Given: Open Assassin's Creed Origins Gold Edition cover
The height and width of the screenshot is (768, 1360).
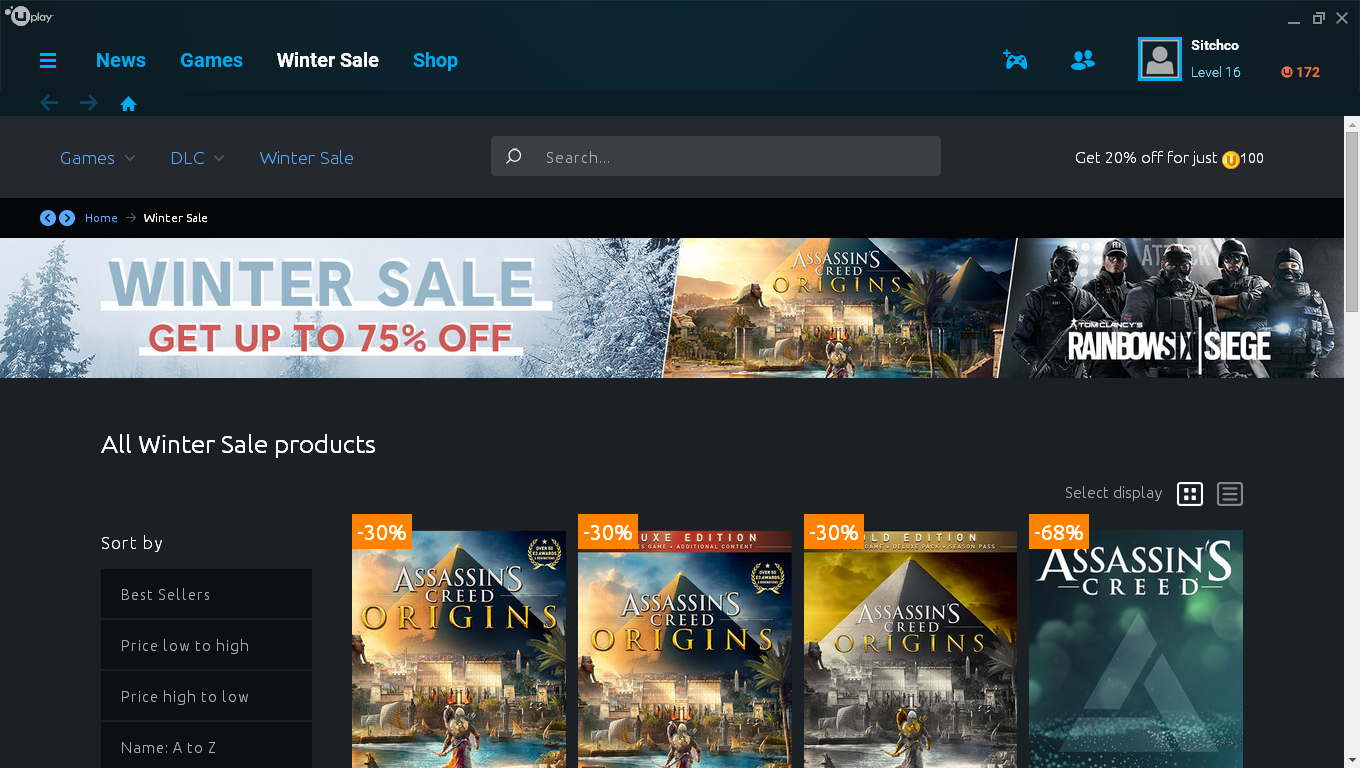Looking at the screenshot, I should tap(911, 649).
